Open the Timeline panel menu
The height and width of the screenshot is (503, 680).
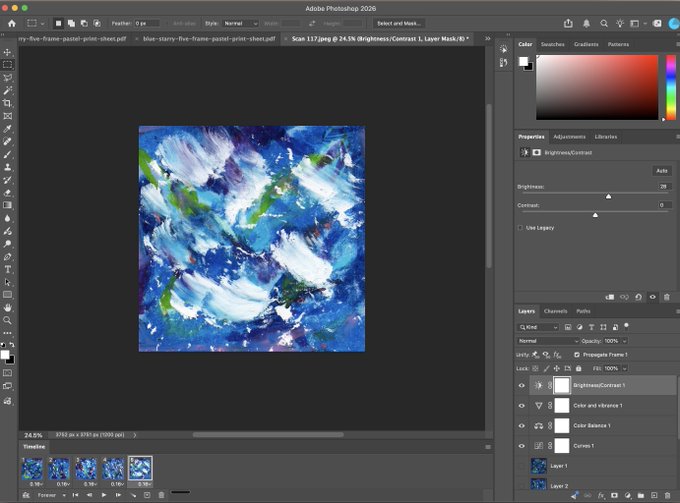488,447
